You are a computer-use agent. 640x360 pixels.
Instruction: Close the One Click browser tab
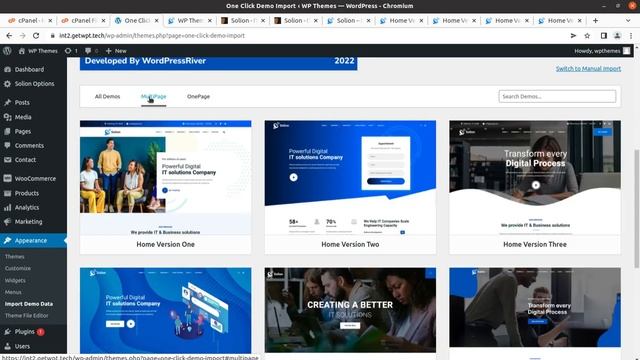156,20
